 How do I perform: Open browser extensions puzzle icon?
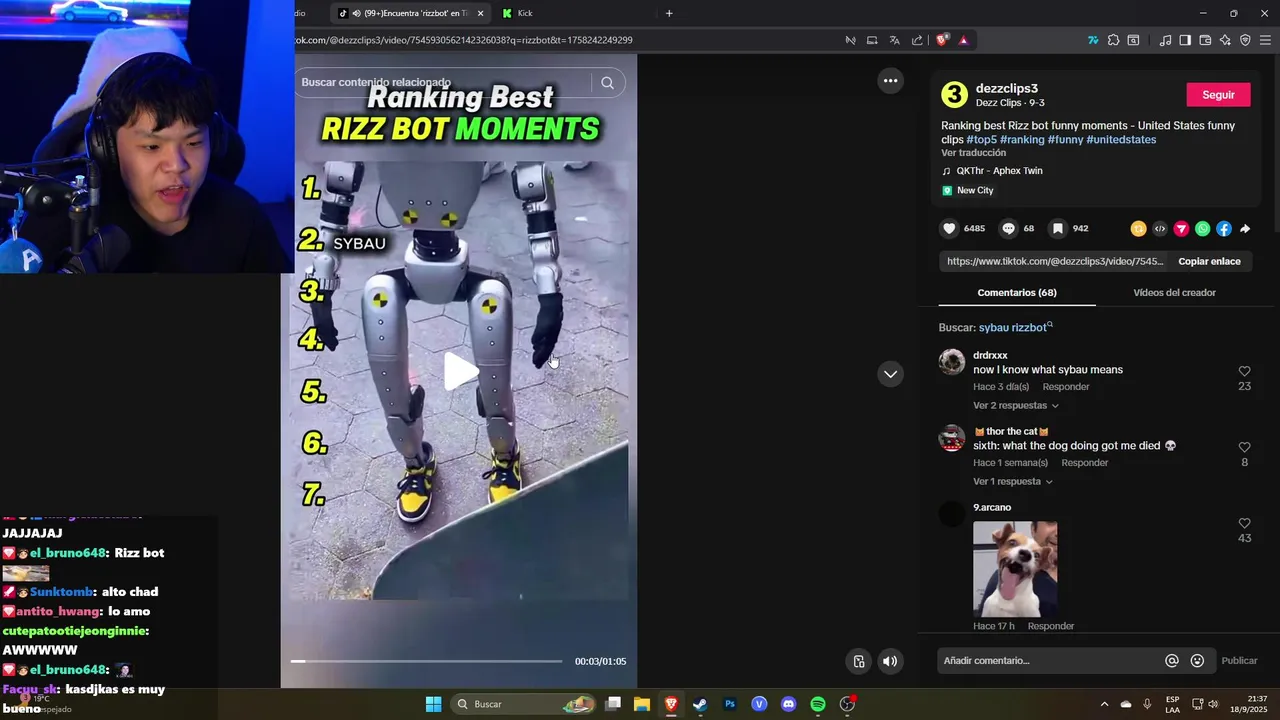pyautogui.click(x=1113, y=40)
